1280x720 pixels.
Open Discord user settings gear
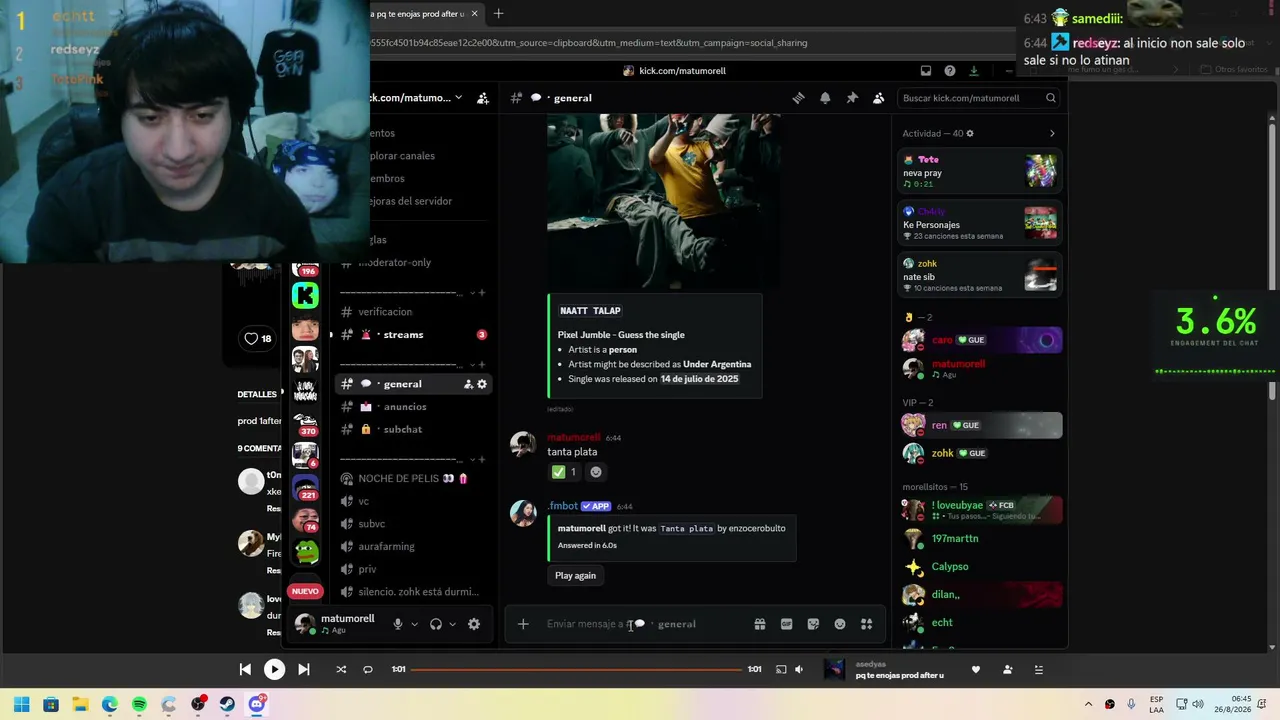474,624
